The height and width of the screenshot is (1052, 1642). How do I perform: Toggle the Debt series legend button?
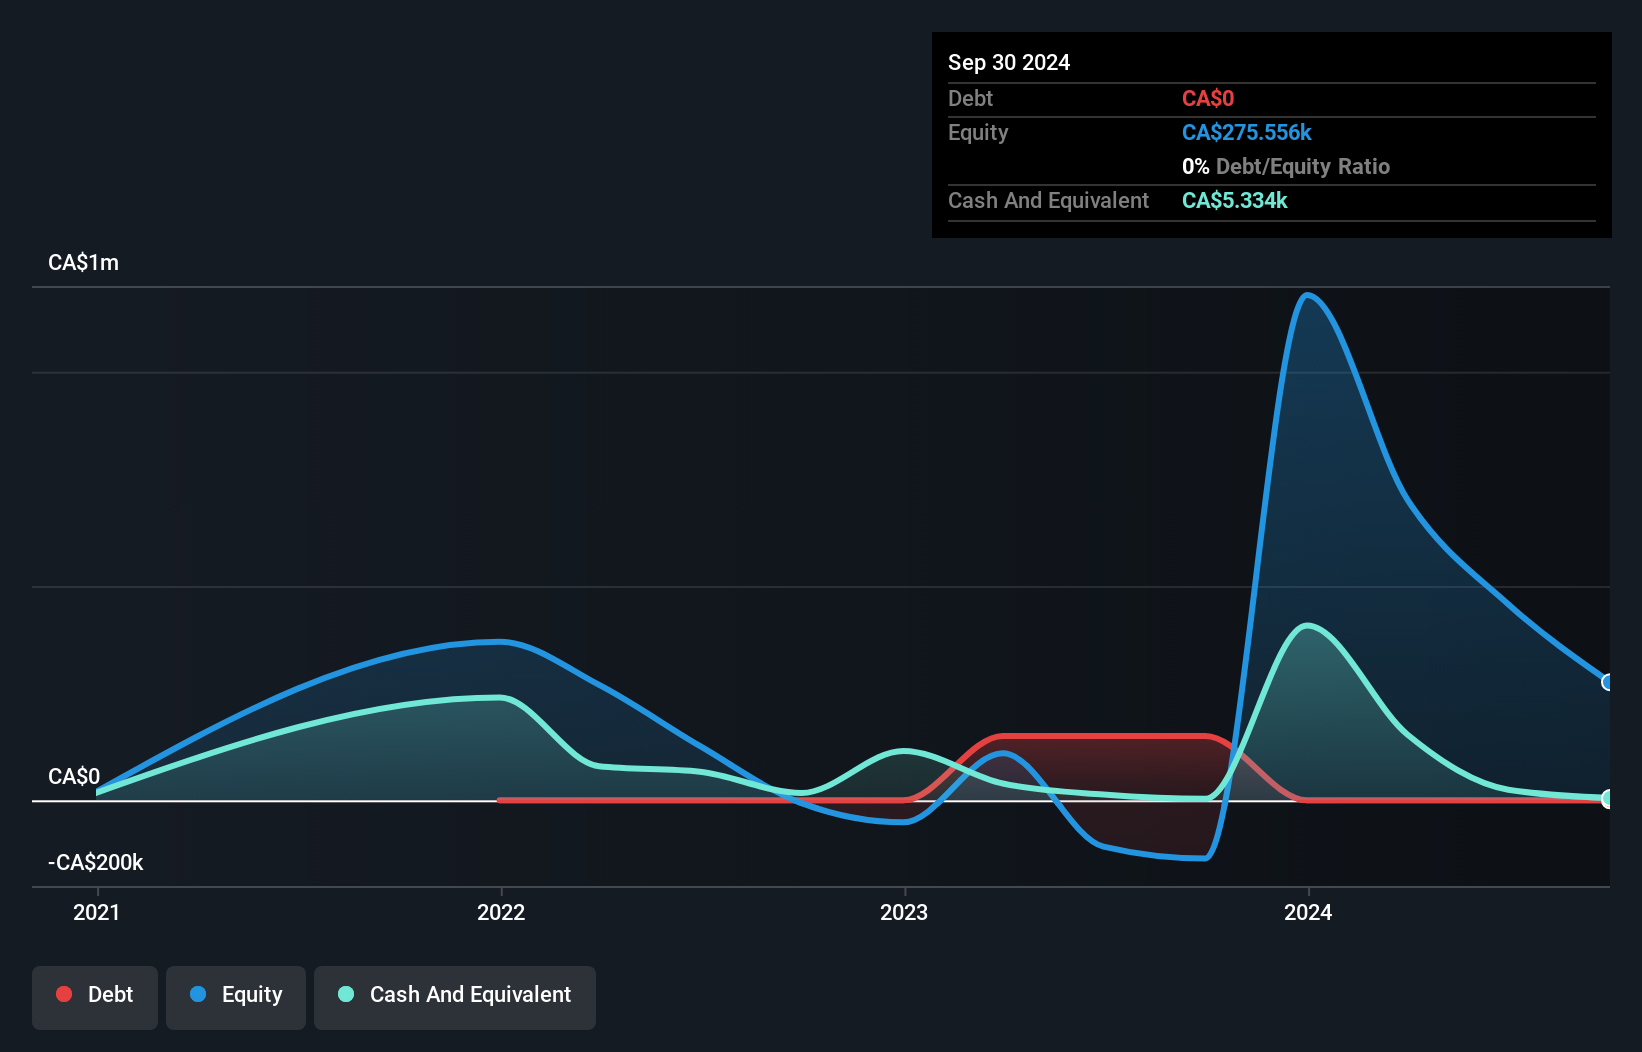95,997
